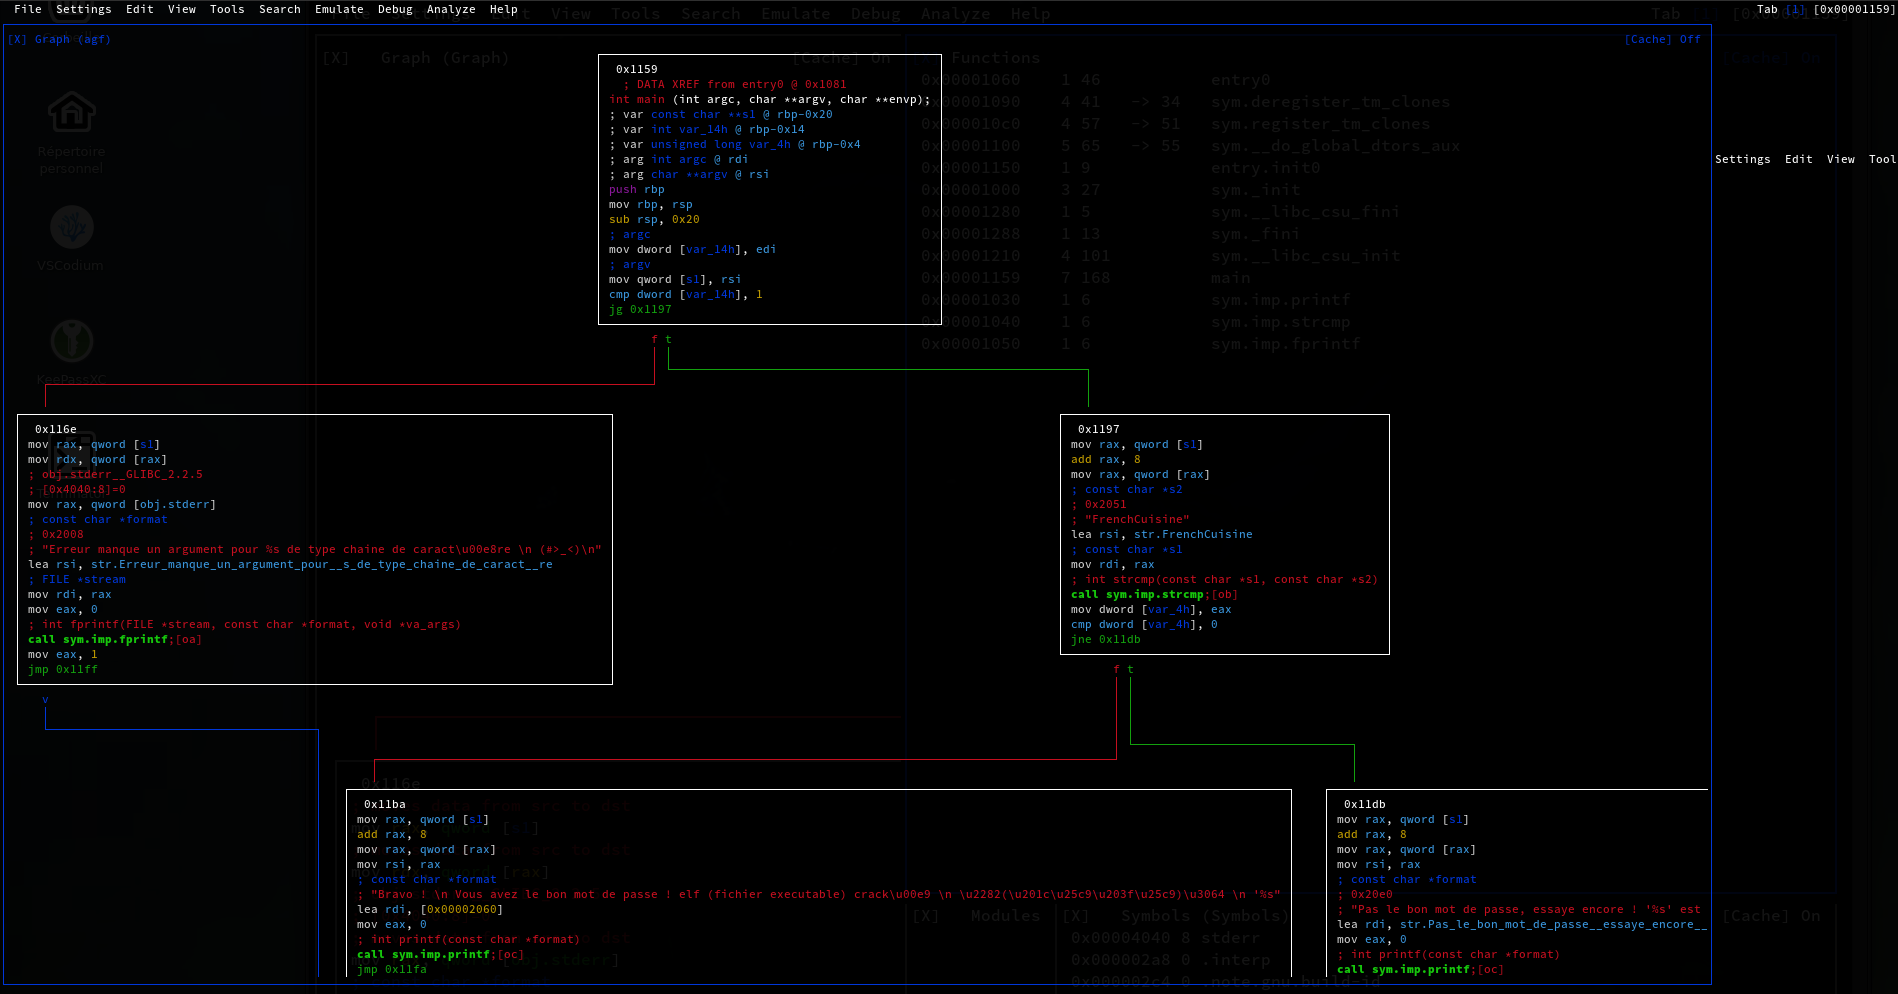
Task: Open the Search menu
Action: click(280, 9)
